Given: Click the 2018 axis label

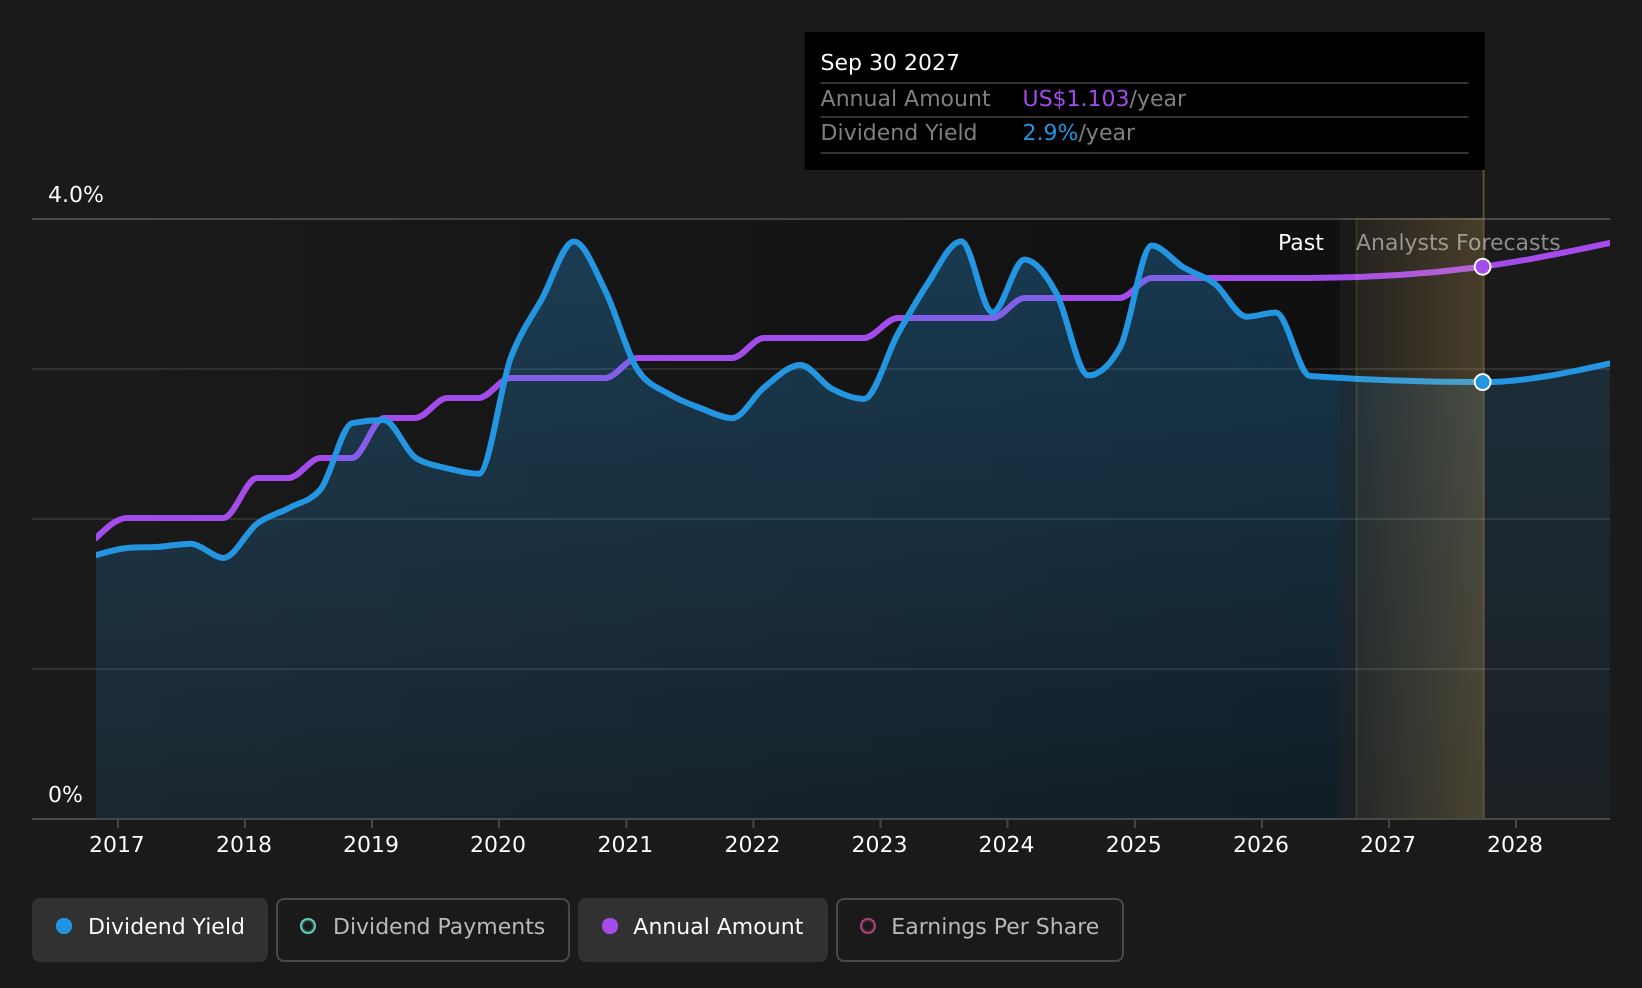Looking at the screenshot, I should [x=244, y=845].
